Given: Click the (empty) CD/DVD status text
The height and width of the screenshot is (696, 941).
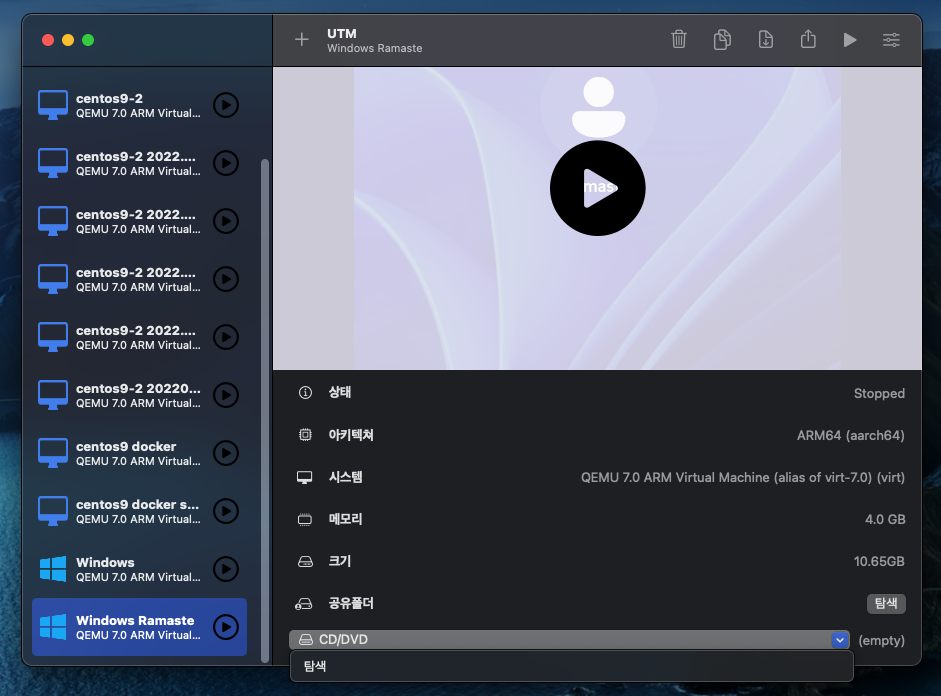Looking at the screenshot, I should point(882,640).
